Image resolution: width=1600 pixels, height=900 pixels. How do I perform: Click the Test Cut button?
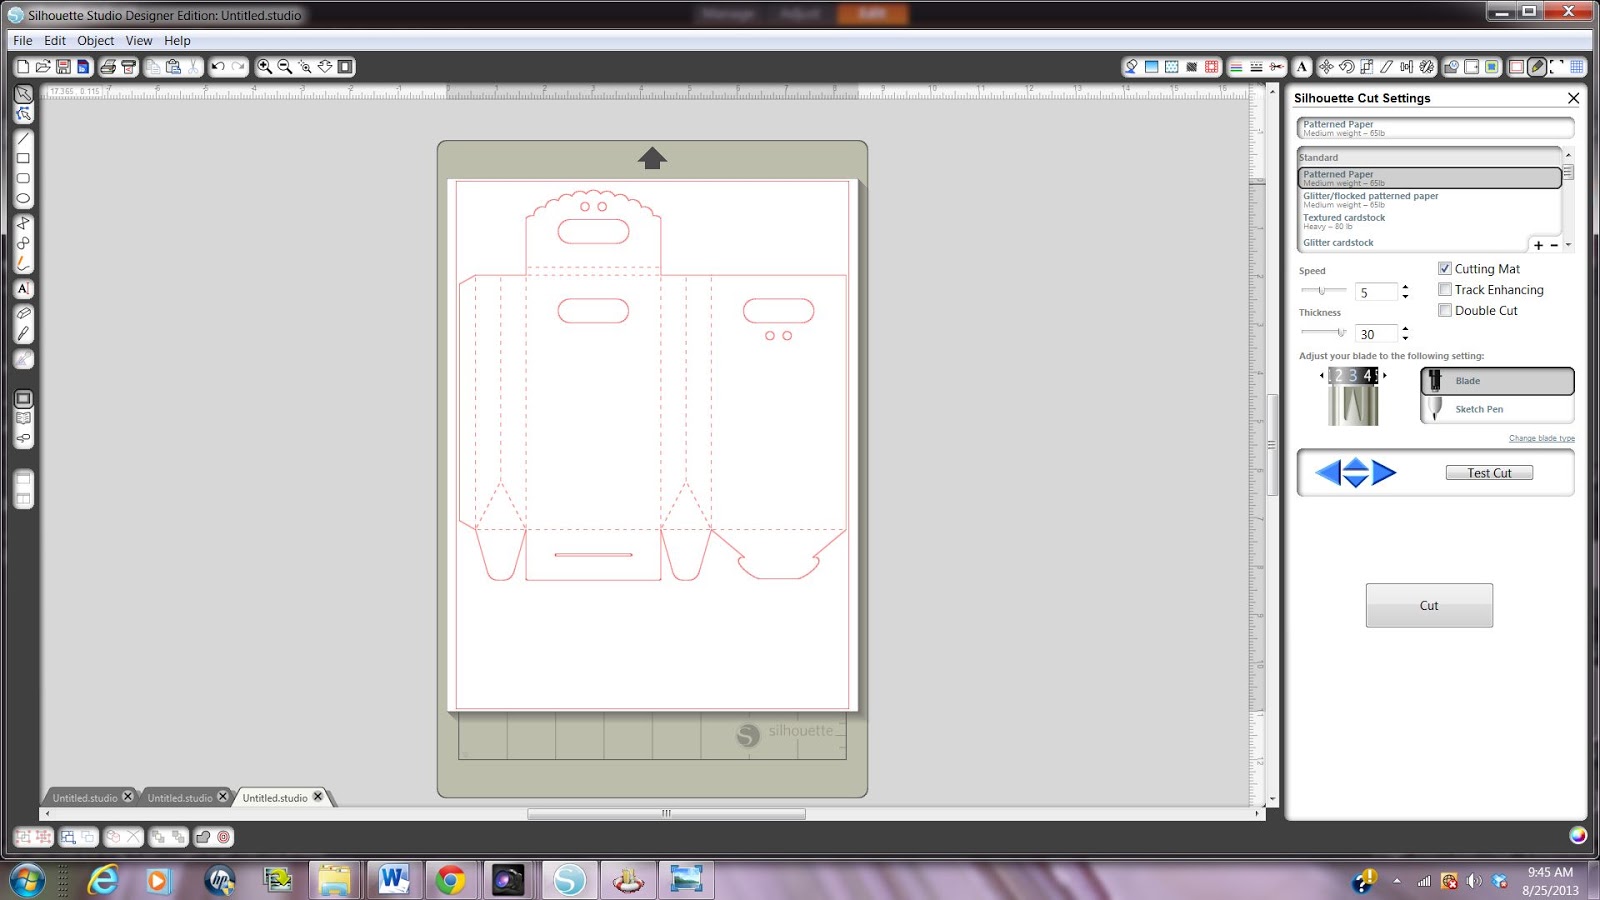[1489, 473]
